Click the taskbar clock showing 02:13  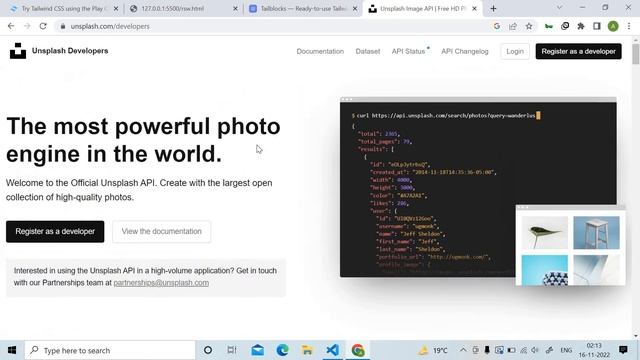pyautogui.click(x=594, y=350)
